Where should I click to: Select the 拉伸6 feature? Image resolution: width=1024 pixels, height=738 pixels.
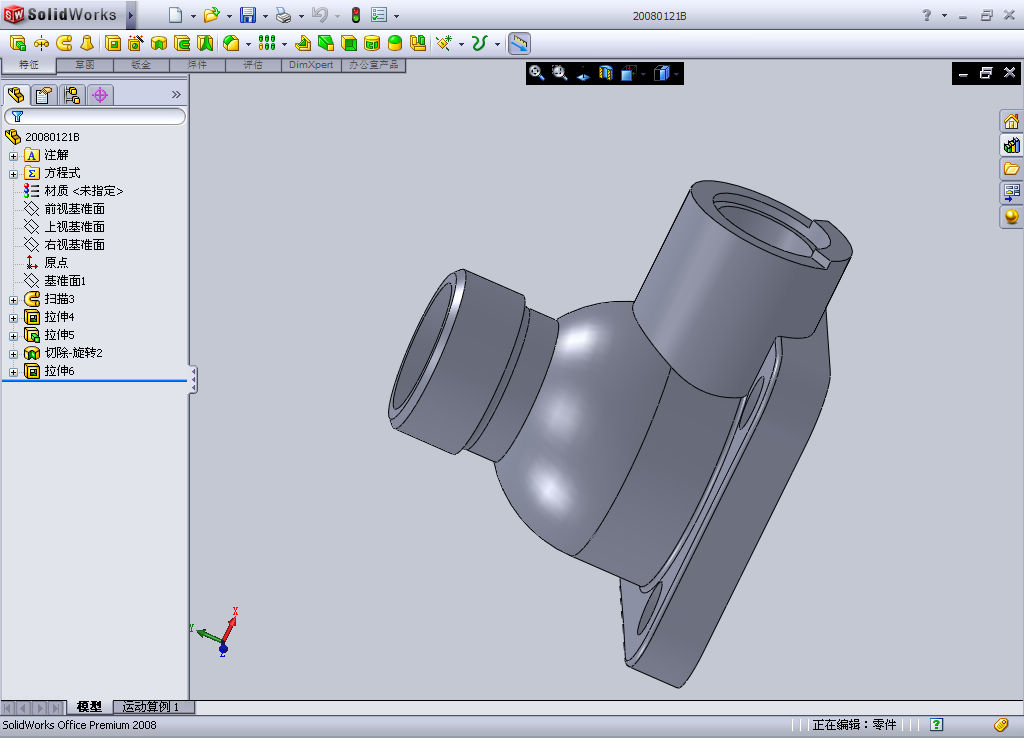tap(59, 371)
